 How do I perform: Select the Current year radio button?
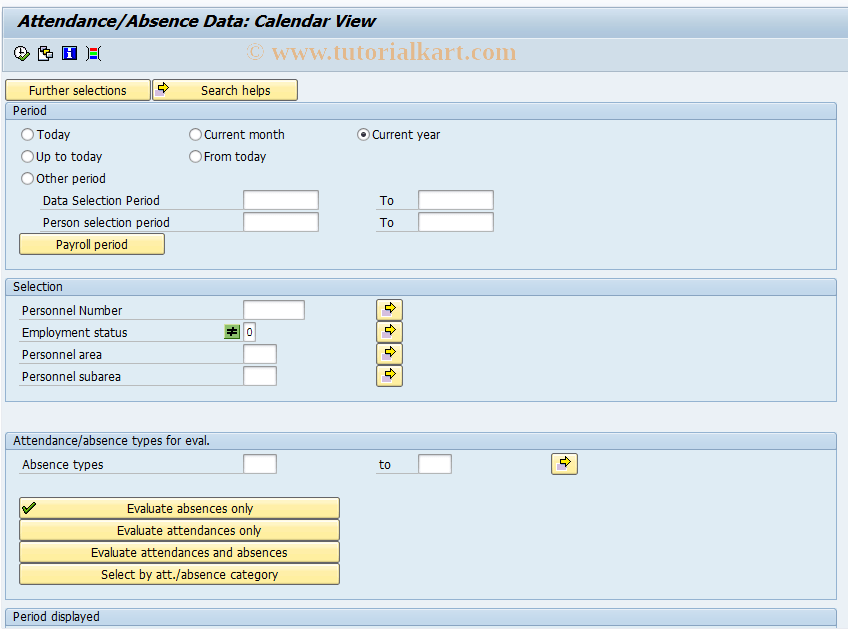(363, 134)
